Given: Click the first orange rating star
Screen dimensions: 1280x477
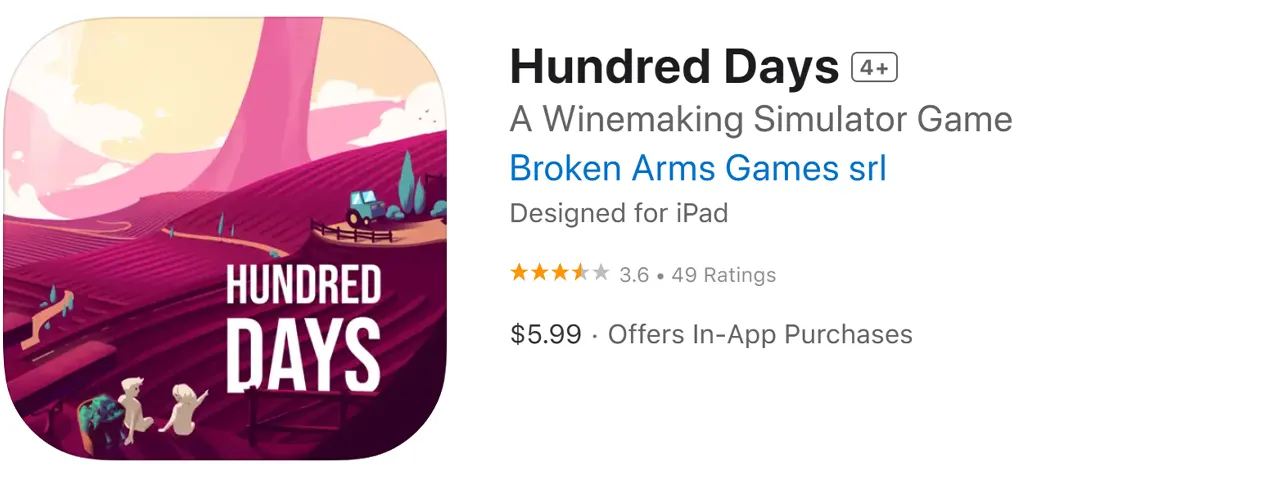Looking at the screenshot, I should [519, 273].
